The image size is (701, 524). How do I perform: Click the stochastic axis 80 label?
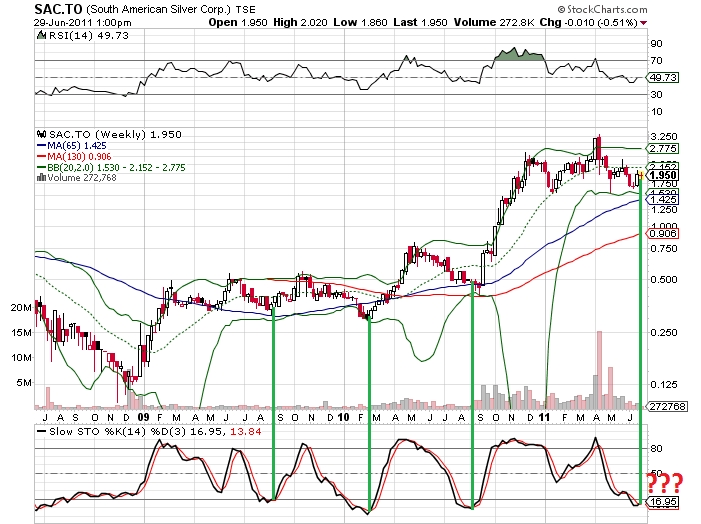[656, 448]
